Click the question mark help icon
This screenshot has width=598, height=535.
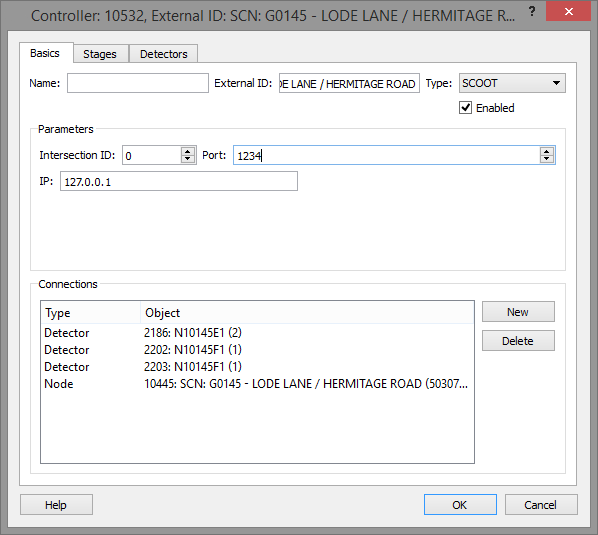532,11
